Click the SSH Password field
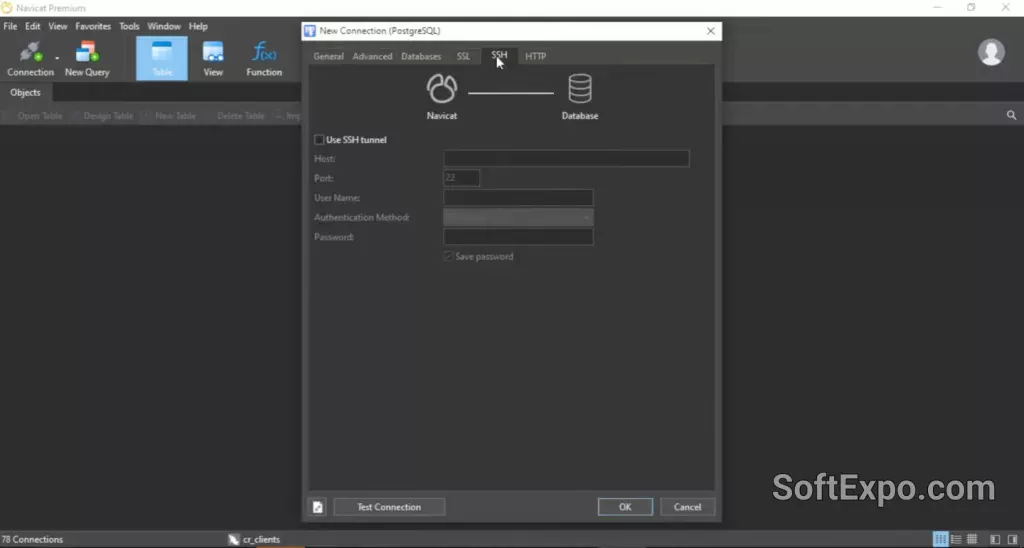The height and width of the screenshot is (548, 1024). (519, 237)
